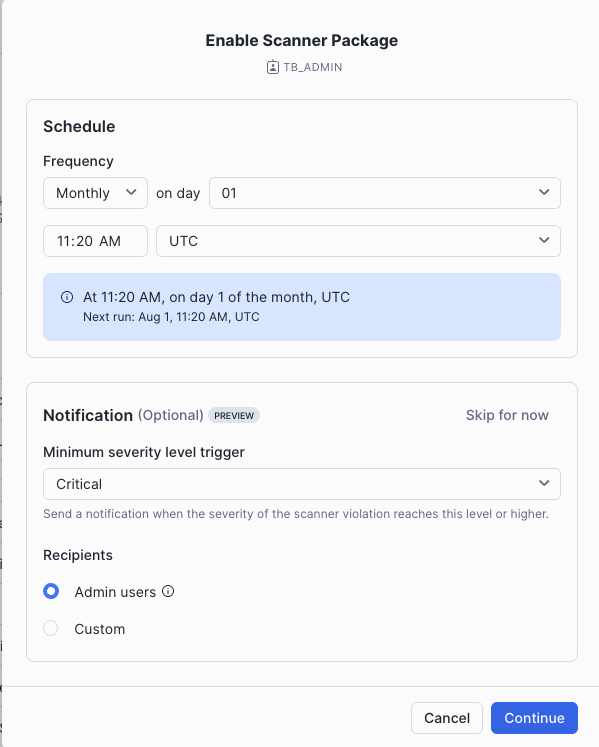Click the TB_ADMIN account badge icon

272,67
